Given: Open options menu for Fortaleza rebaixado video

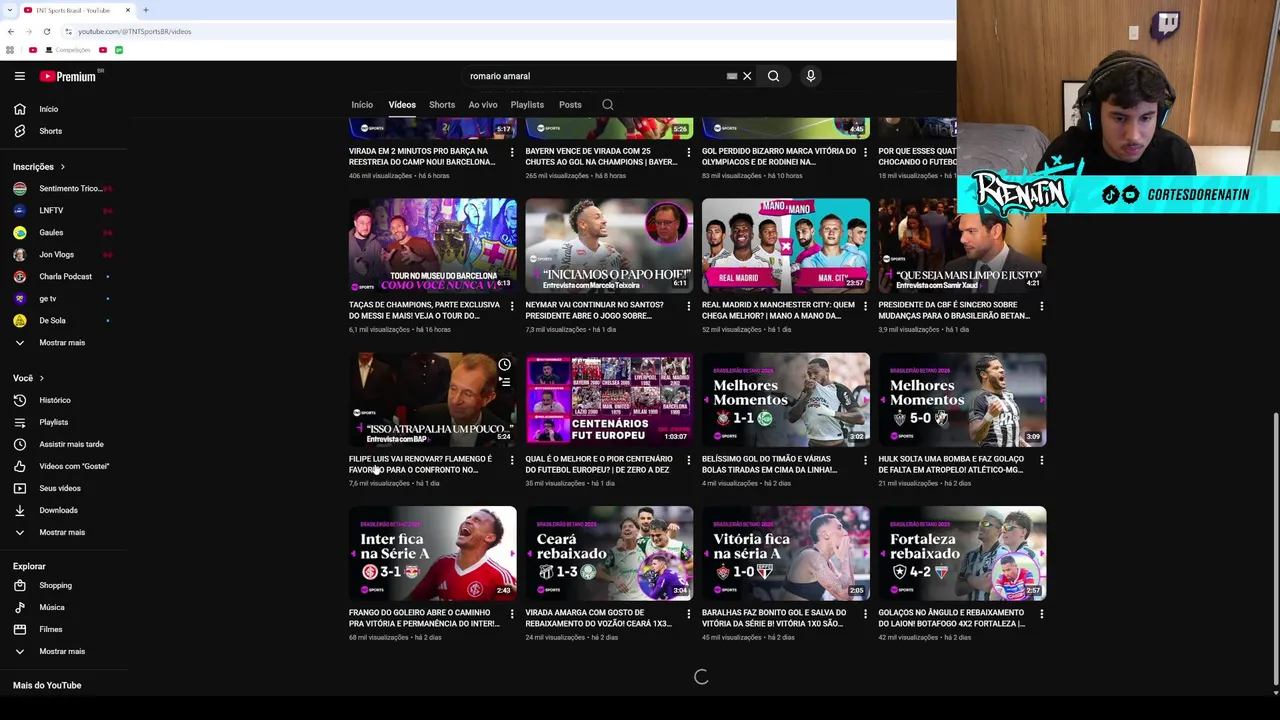Looking at the screenshot, I should point(1041,615).
